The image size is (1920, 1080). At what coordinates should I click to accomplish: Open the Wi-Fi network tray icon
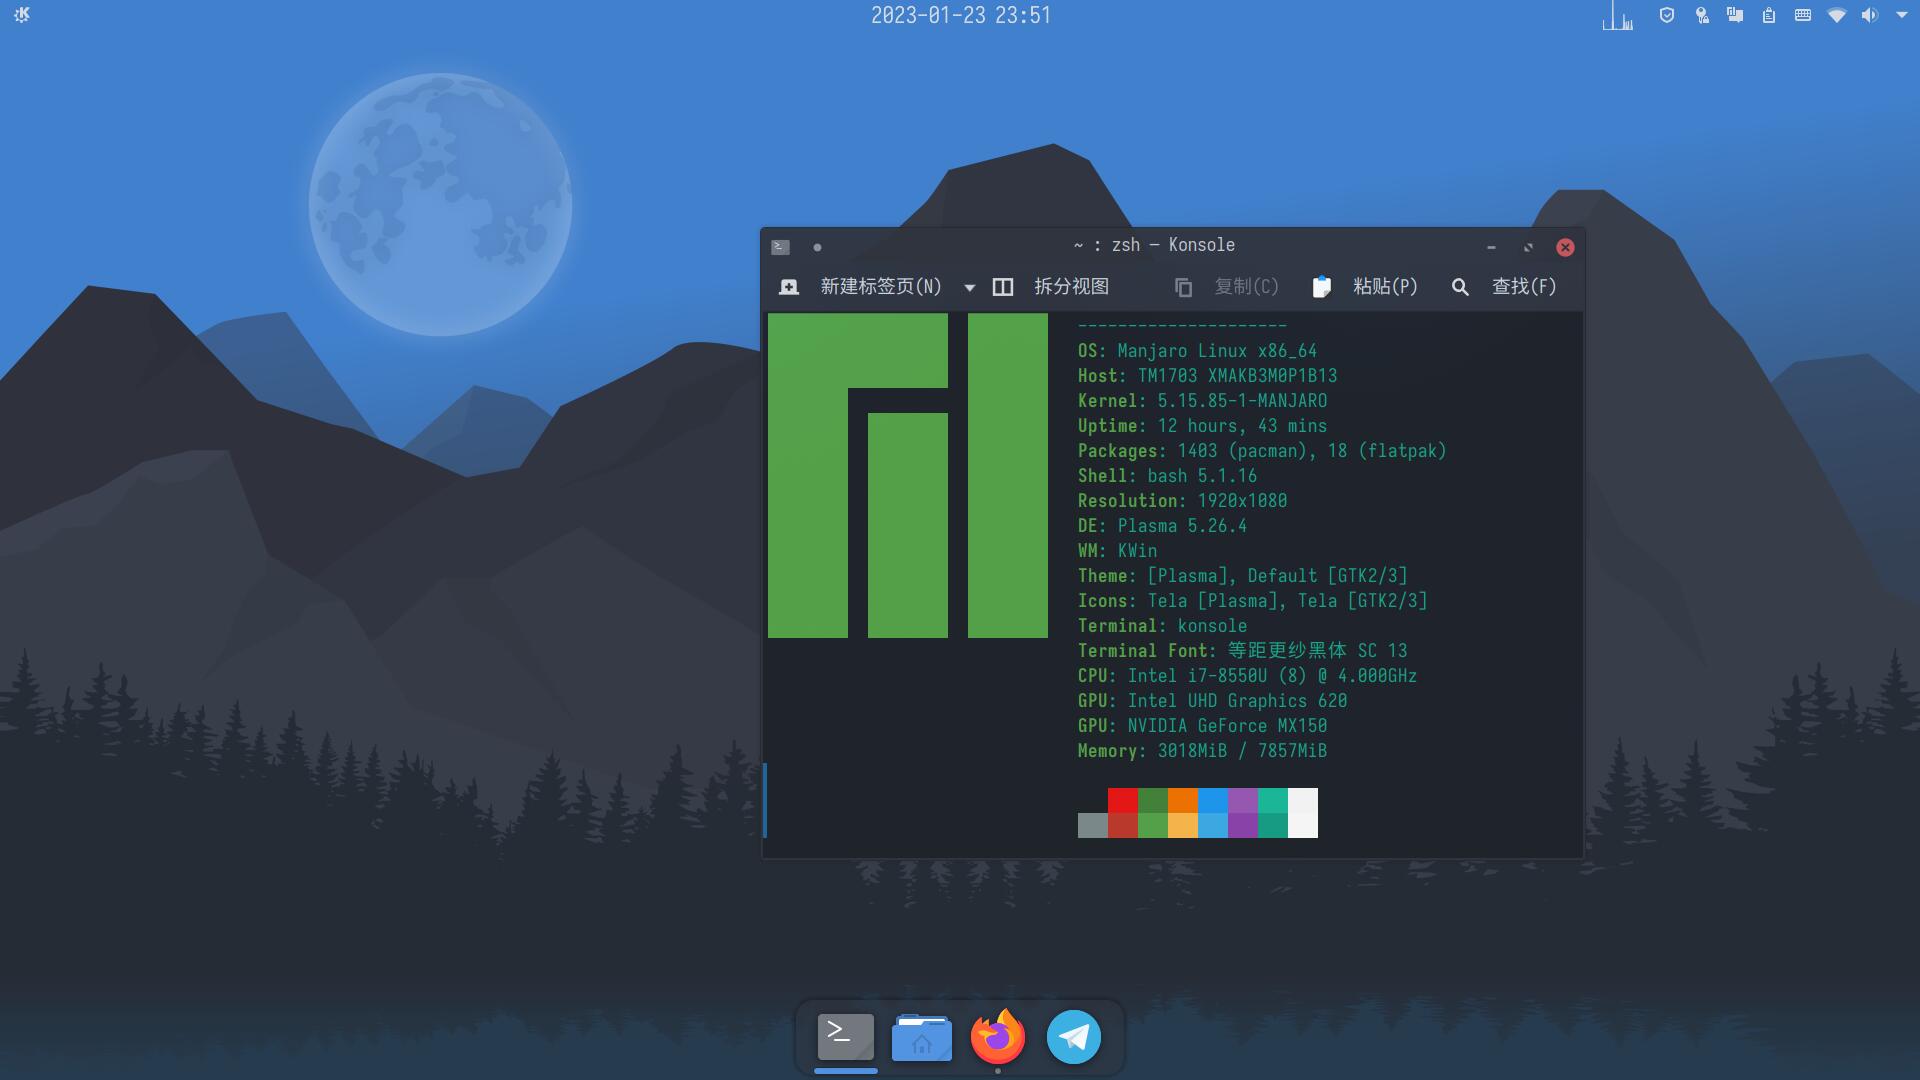point(1836,15)
